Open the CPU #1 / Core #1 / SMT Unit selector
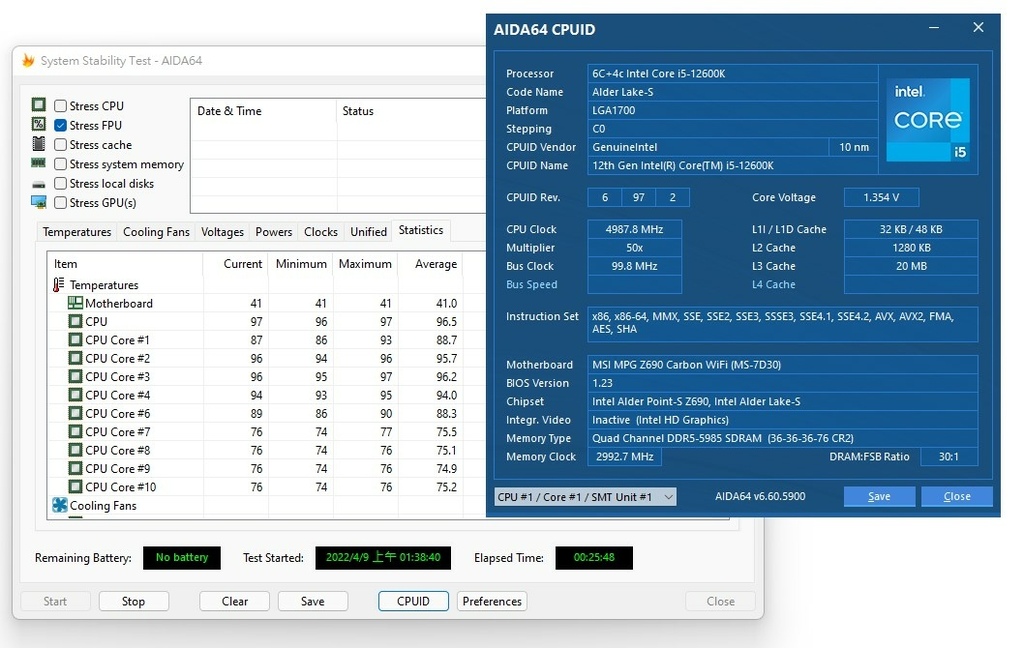This screenshot has width=1024, height=648. [585, 496]
